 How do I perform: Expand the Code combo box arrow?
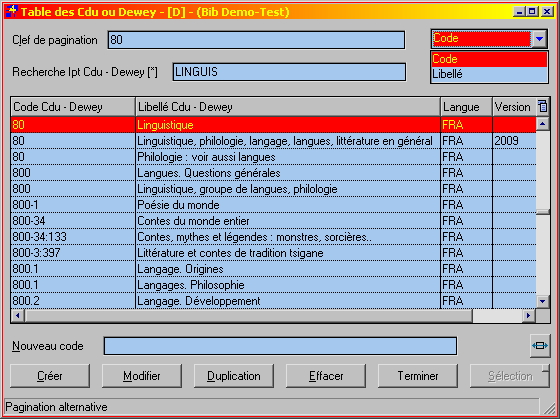(x=540, y=39)
